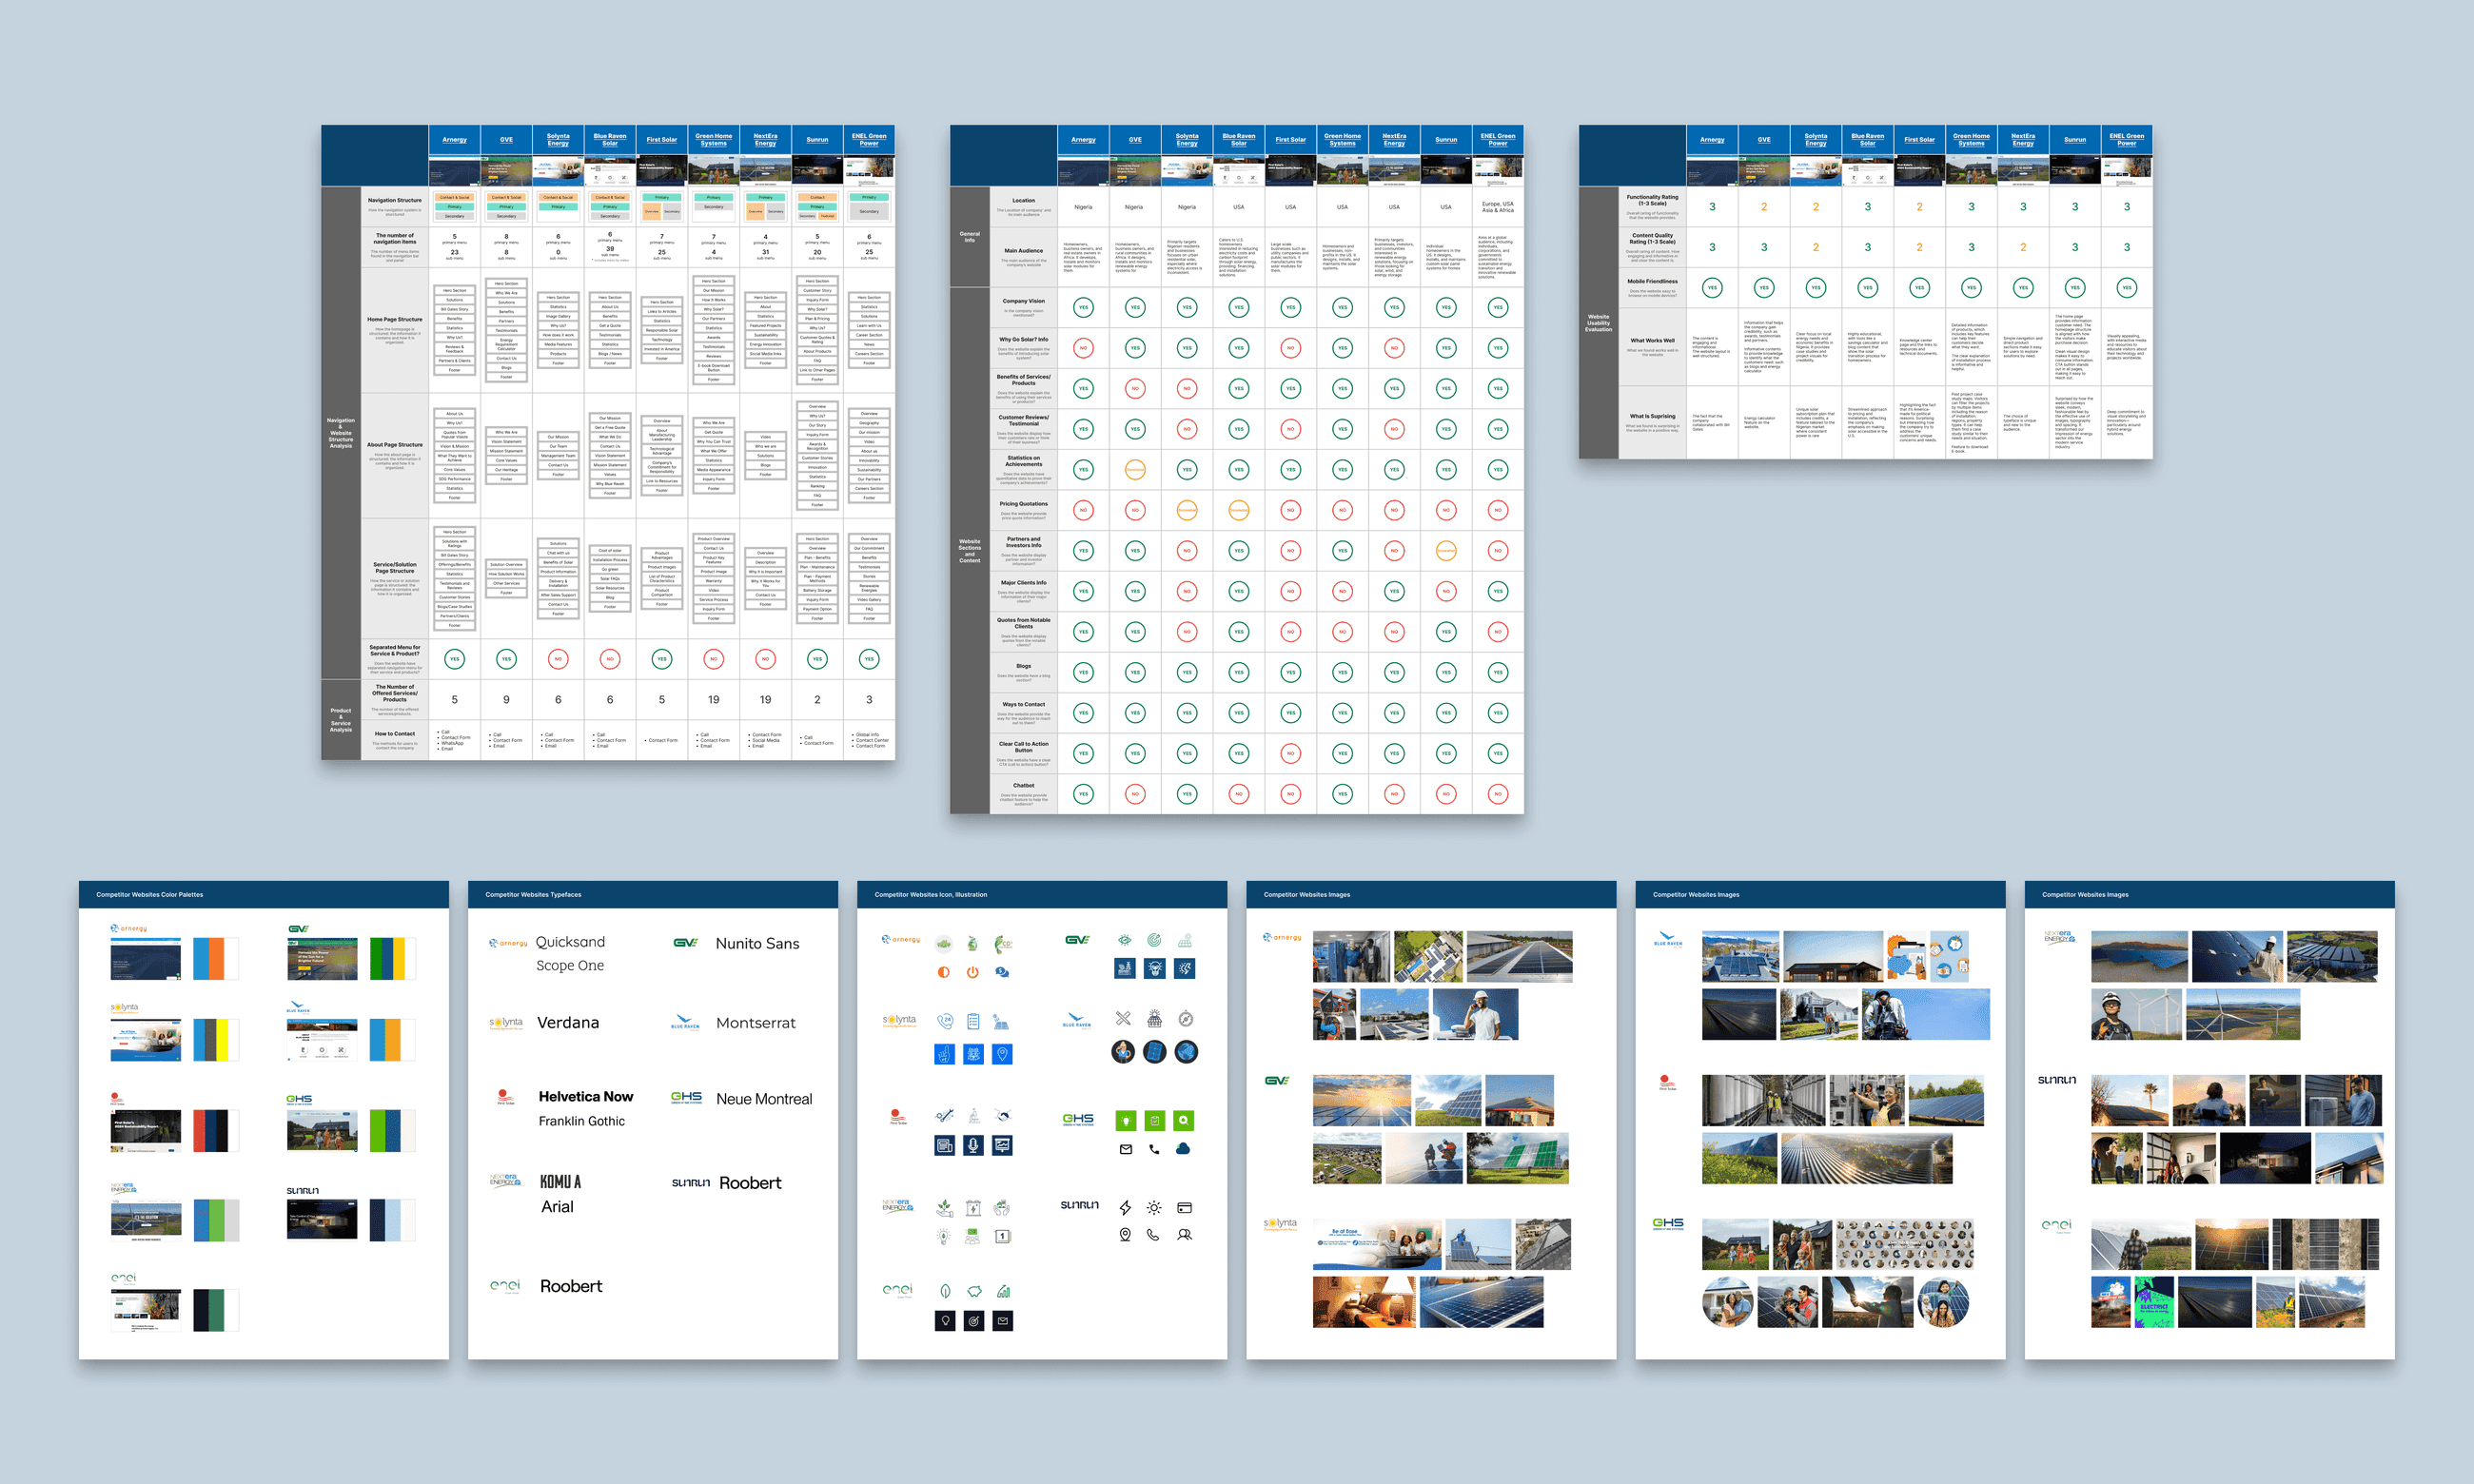Viewport: 2474px width, 1484px height.
Task: Select NextEra's battery charging icon
Action: (x=973, y=1208)
